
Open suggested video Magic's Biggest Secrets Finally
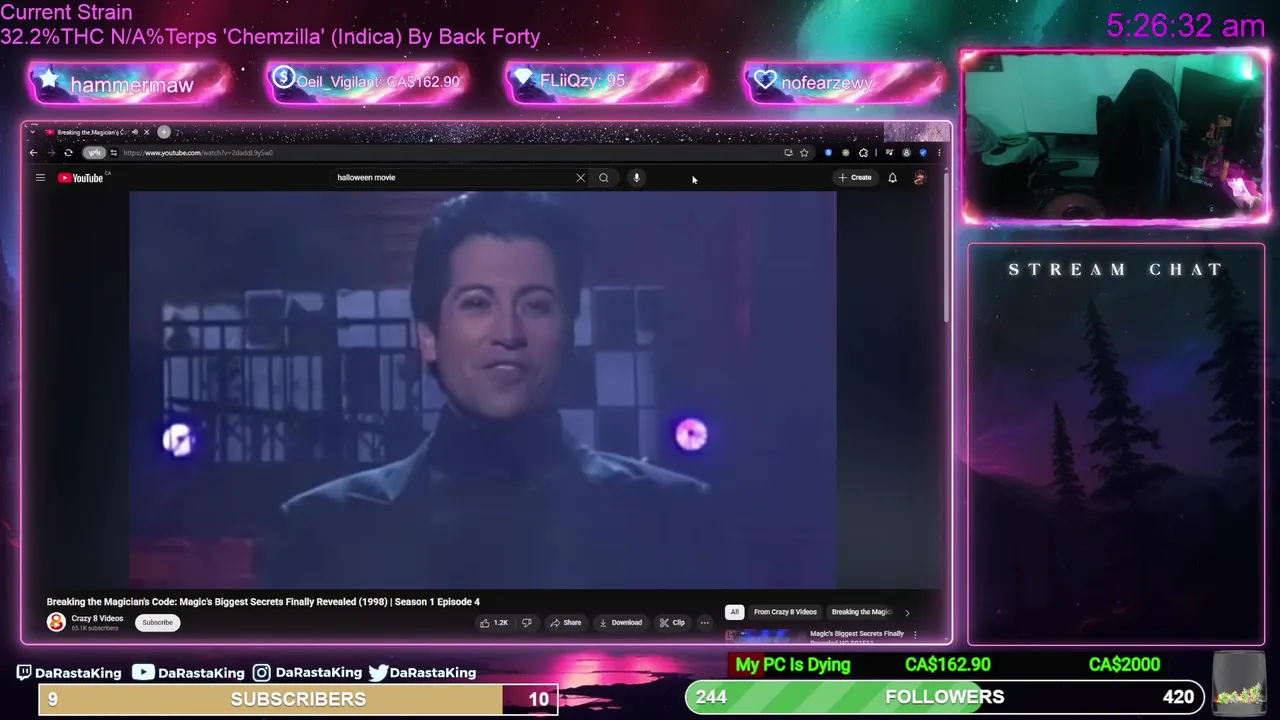[856, 634]
